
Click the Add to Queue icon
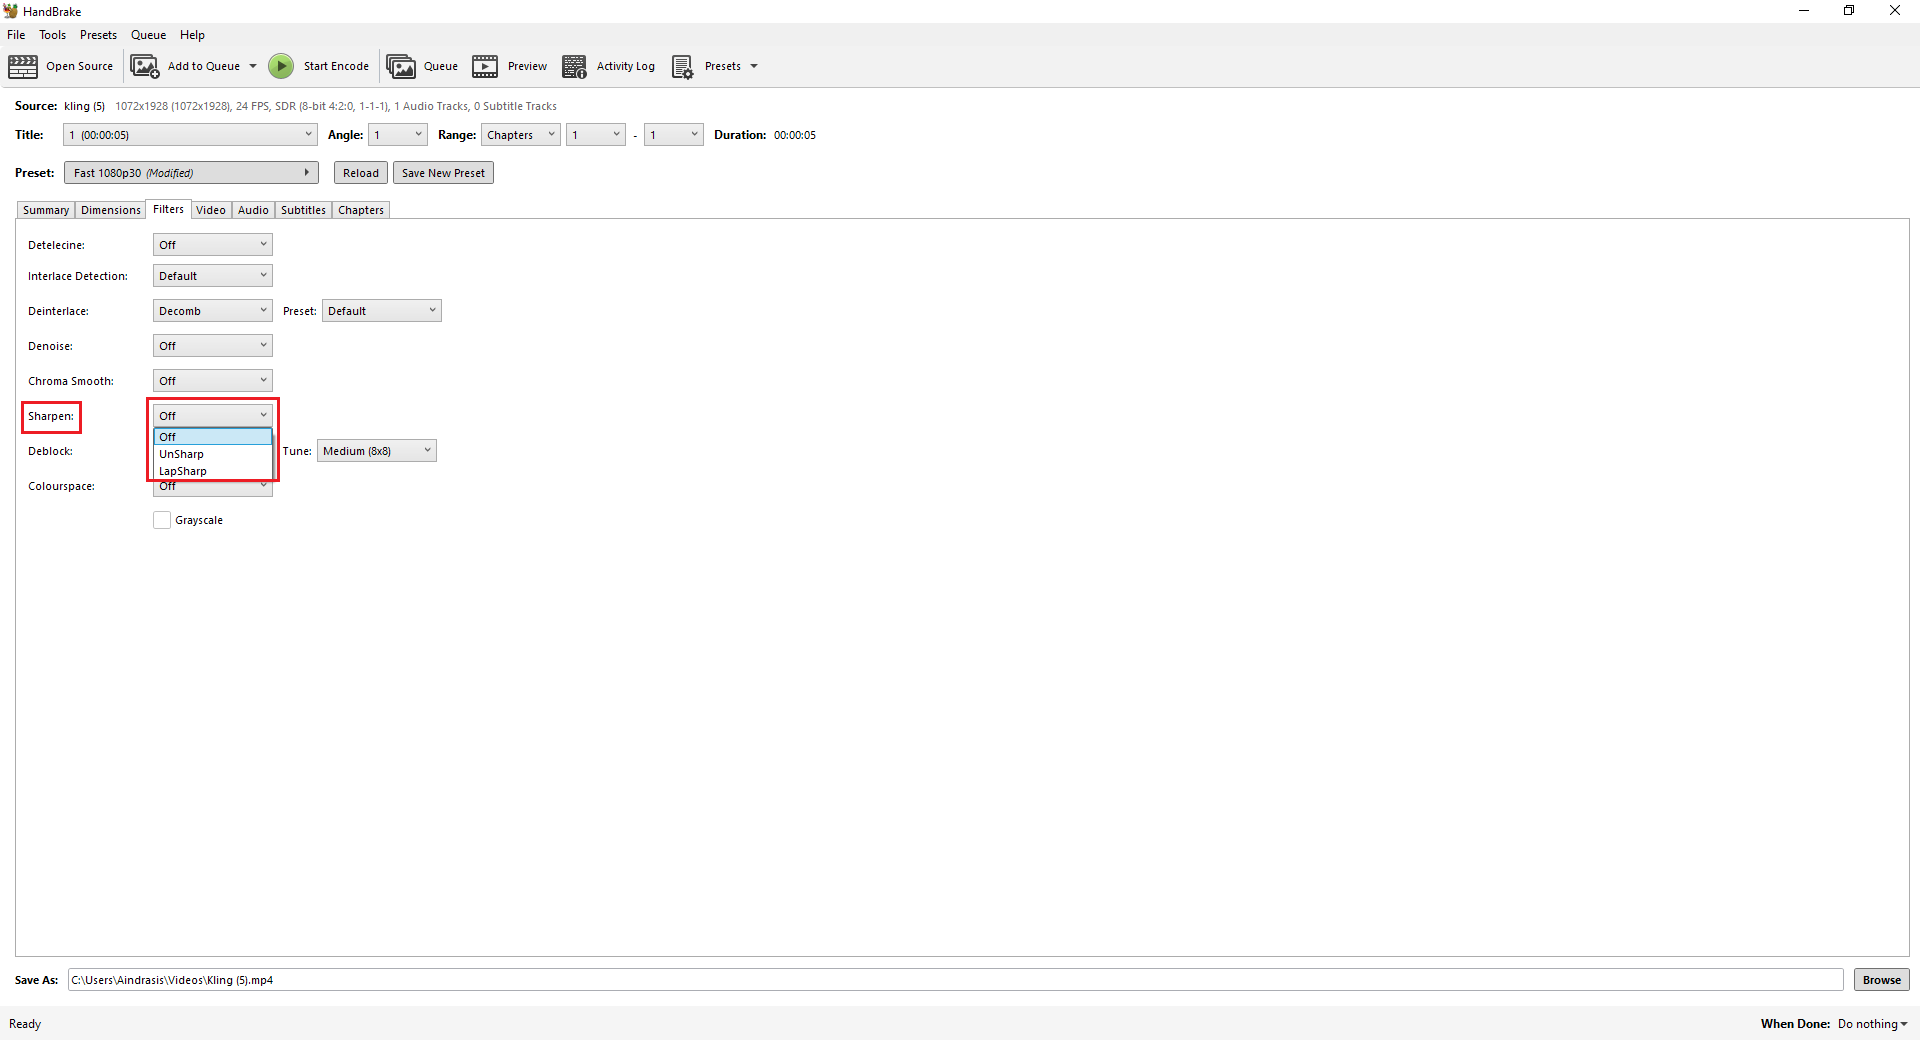(145, 67)
